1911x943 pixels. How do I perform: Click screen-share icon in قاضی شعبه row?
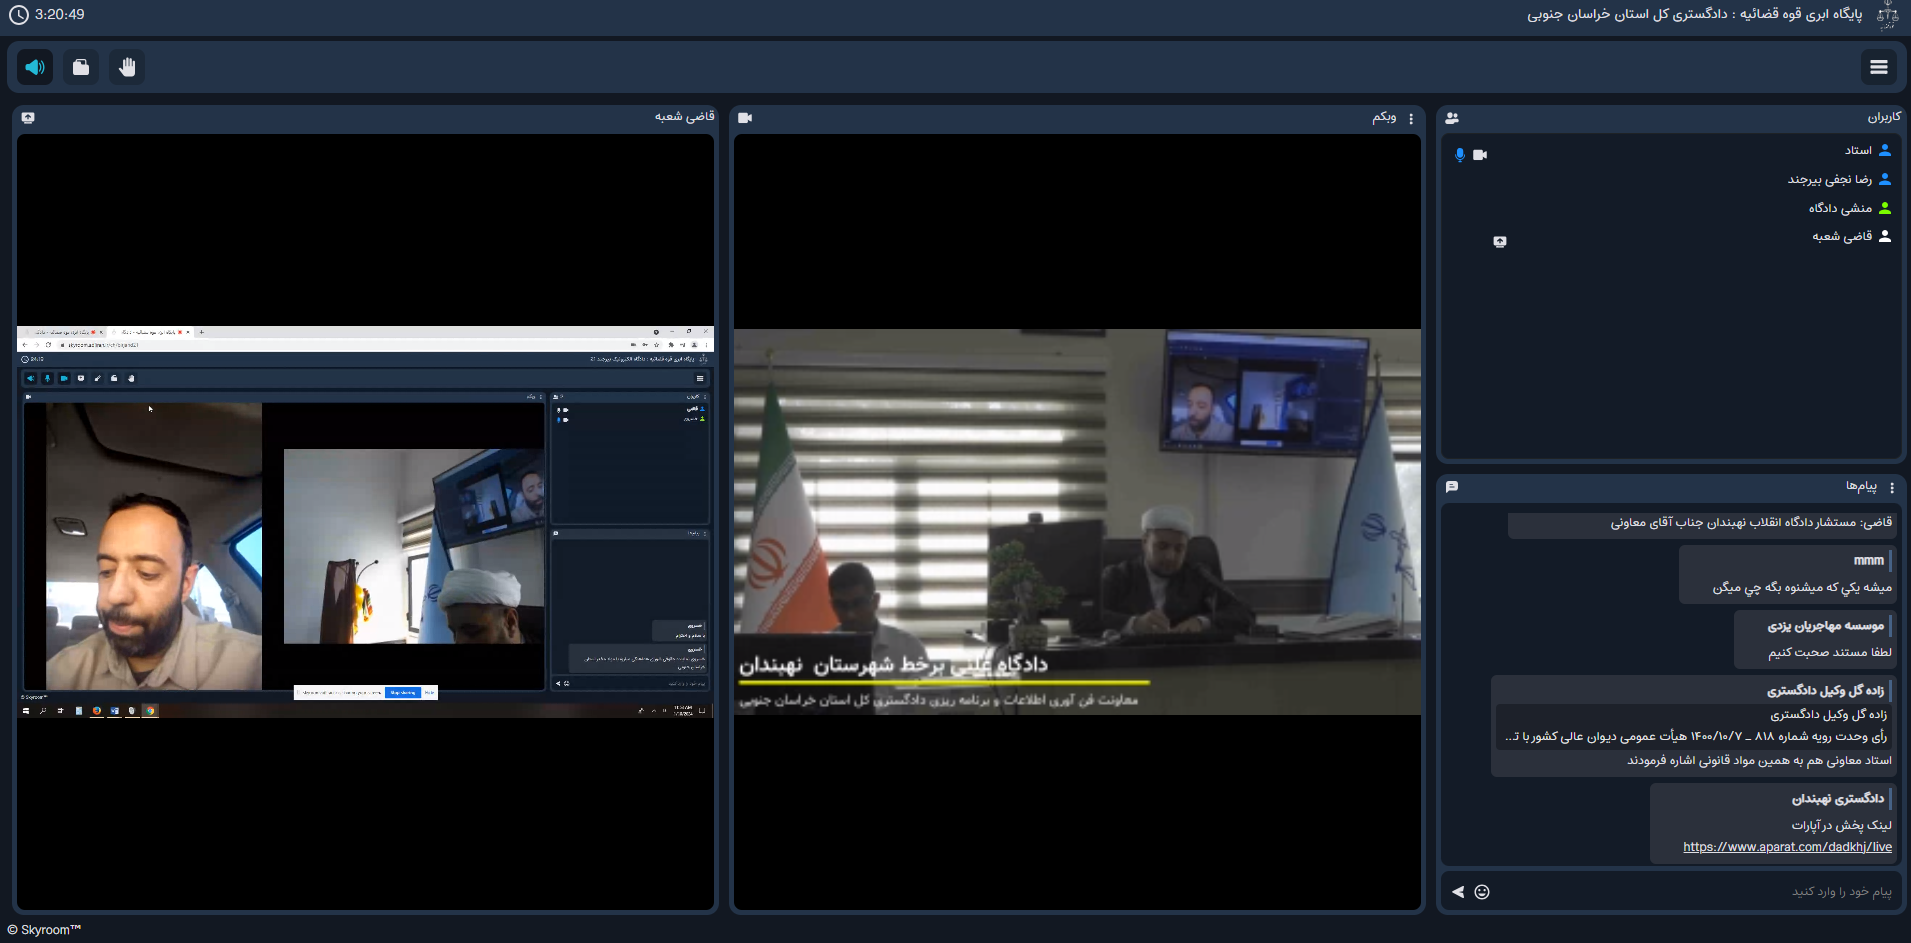(1499, 242)
